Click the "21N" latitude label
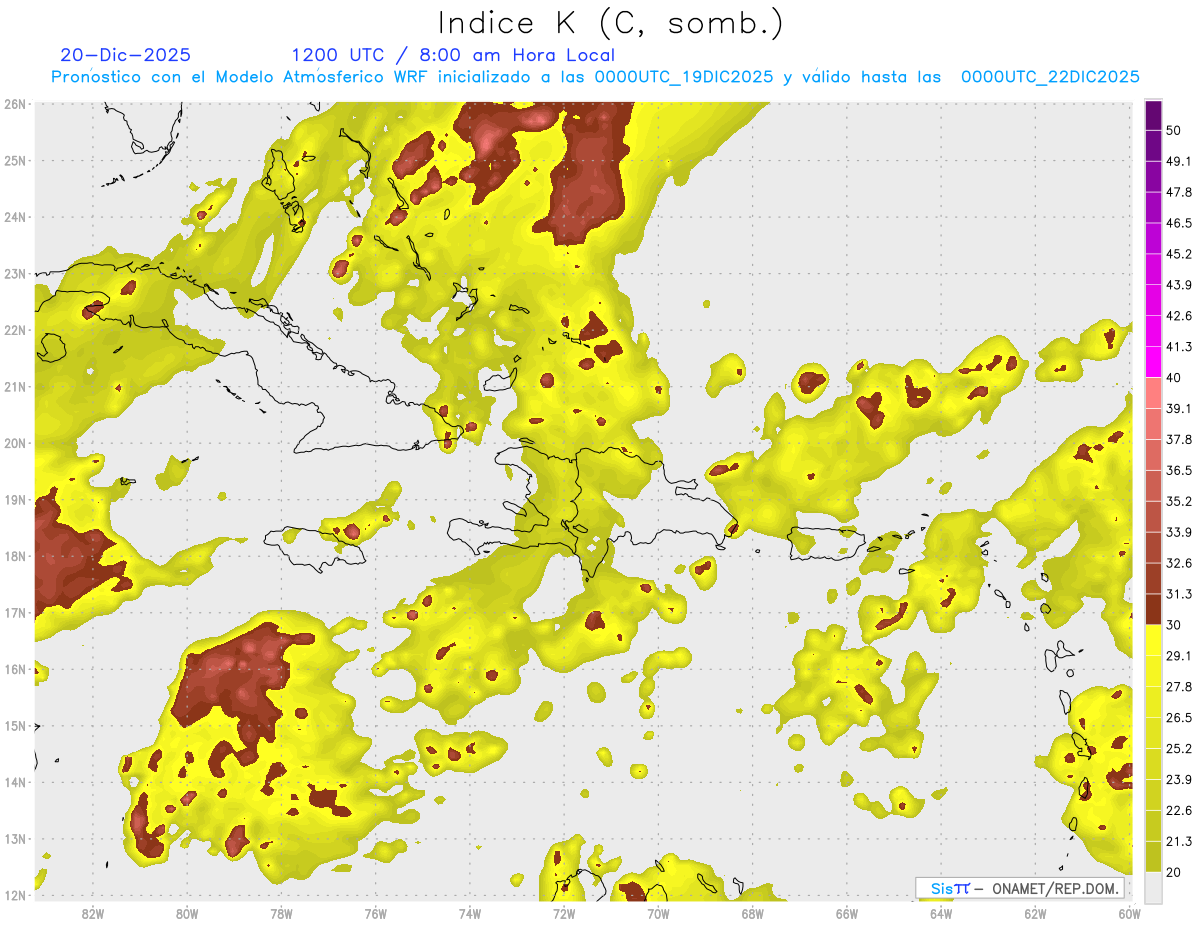Viewport: 1200px width, 927px height. [15, 386]
